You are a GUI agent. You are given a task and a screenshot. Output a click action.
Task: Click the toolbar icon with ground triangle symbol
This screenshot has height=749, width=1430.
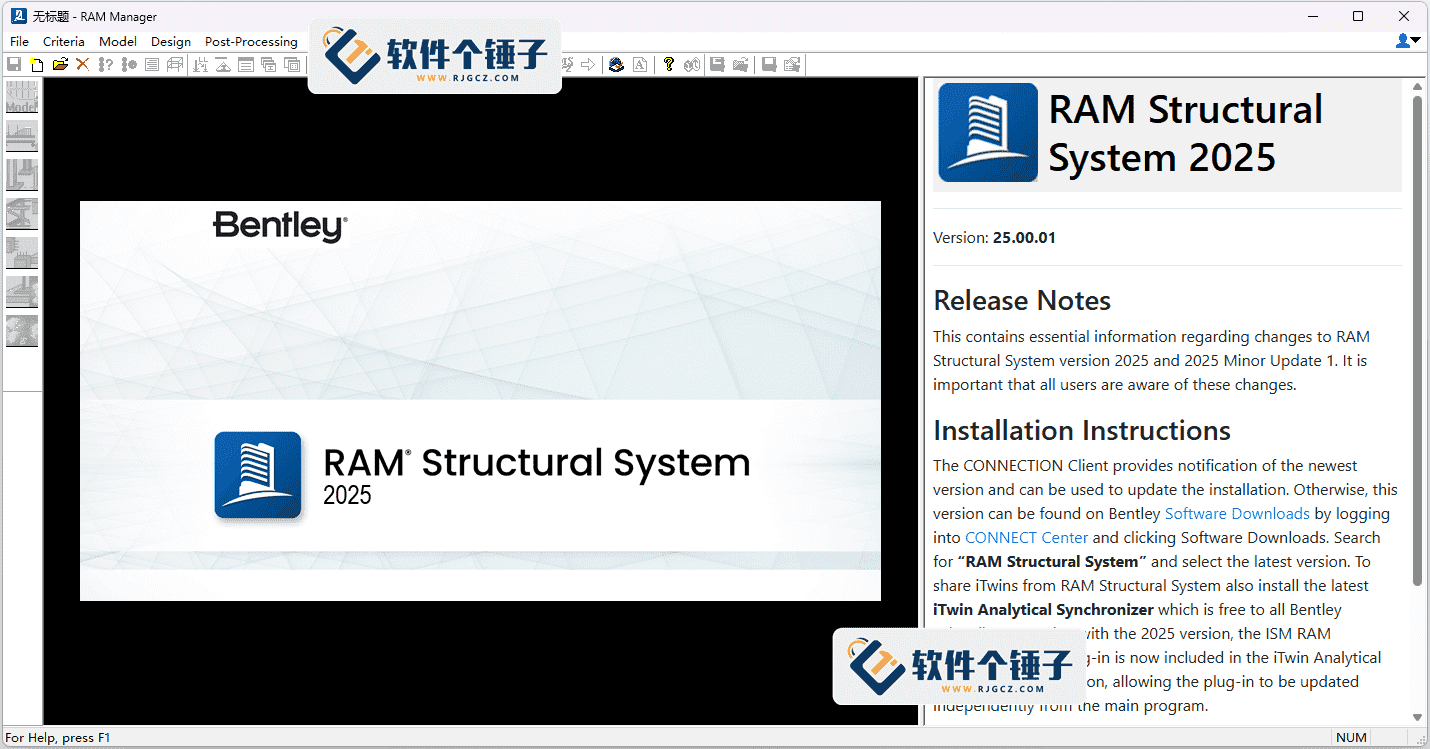pyautogui.click(x=223, y=64)
